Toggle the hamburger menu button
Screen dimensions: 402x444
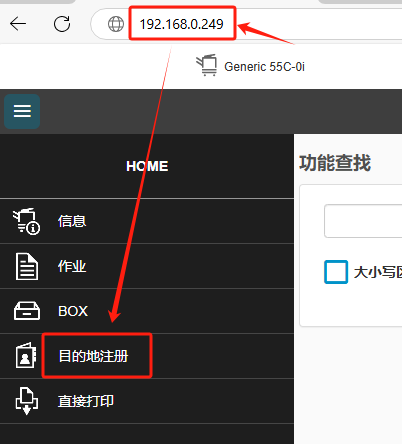pyautogui.click(x=22, y=111)
